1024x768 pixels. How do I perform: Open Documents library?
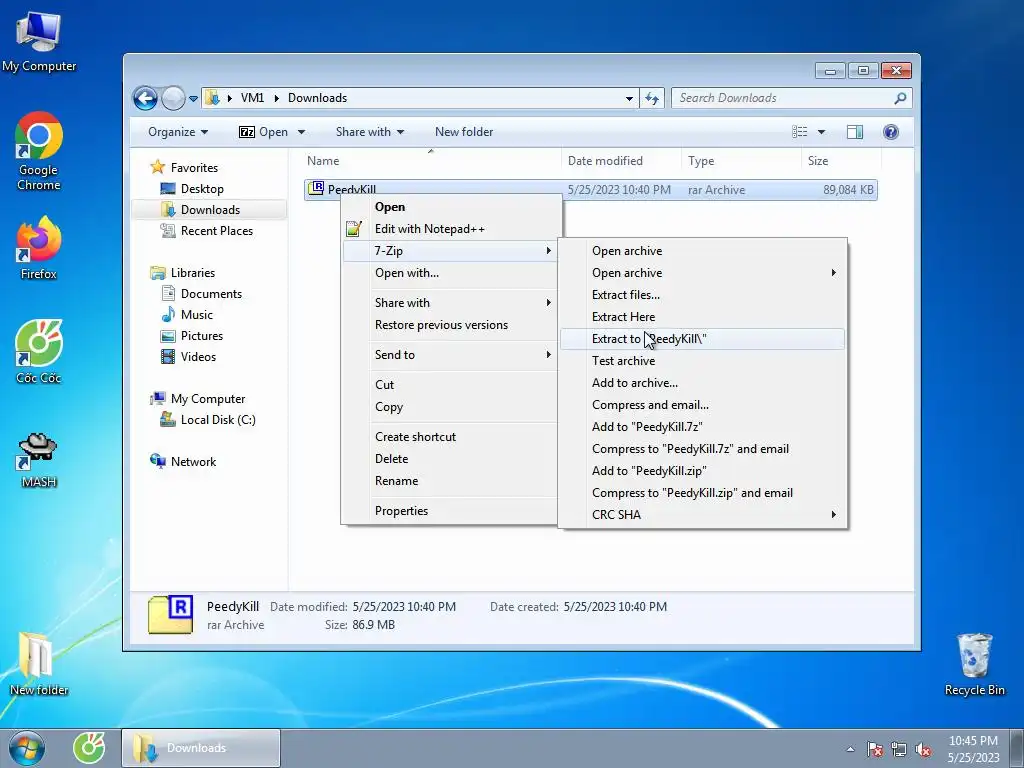[211, 294]
